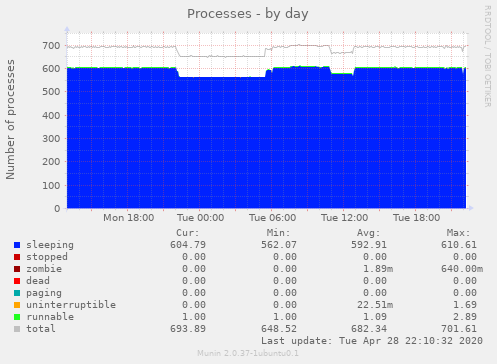The height and width of the screenshot is (364, 497).
Task: Click zombie maximum value 640.00m
Action: tap(462, 269)
